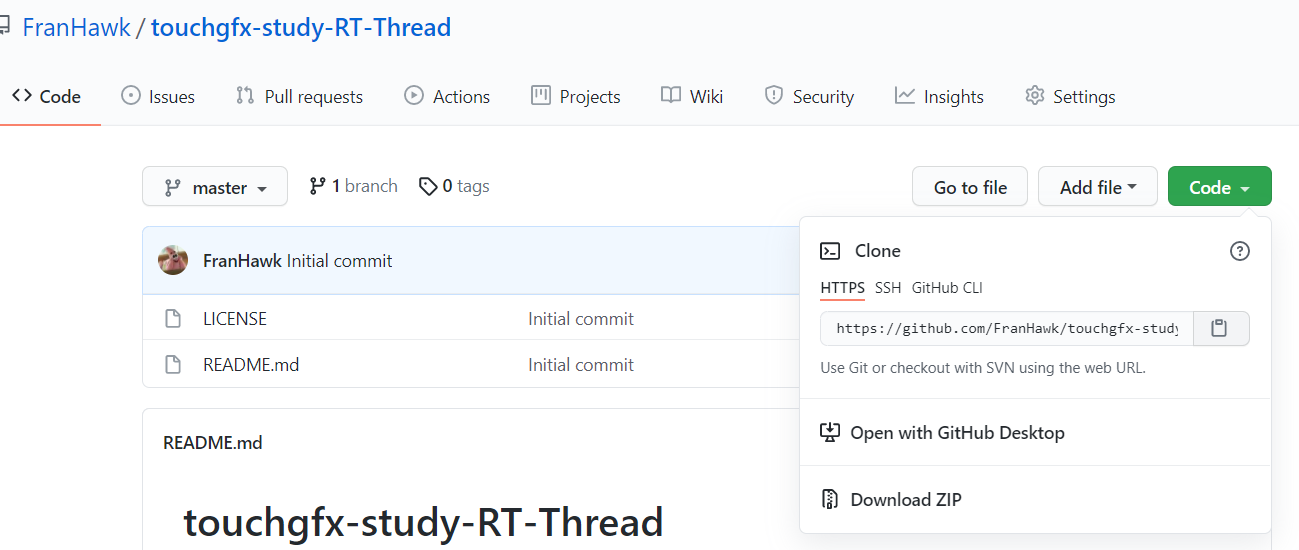Click the Insights graph icon
Viewport: 1299px width, 550px height.
[x=905, y=96]
